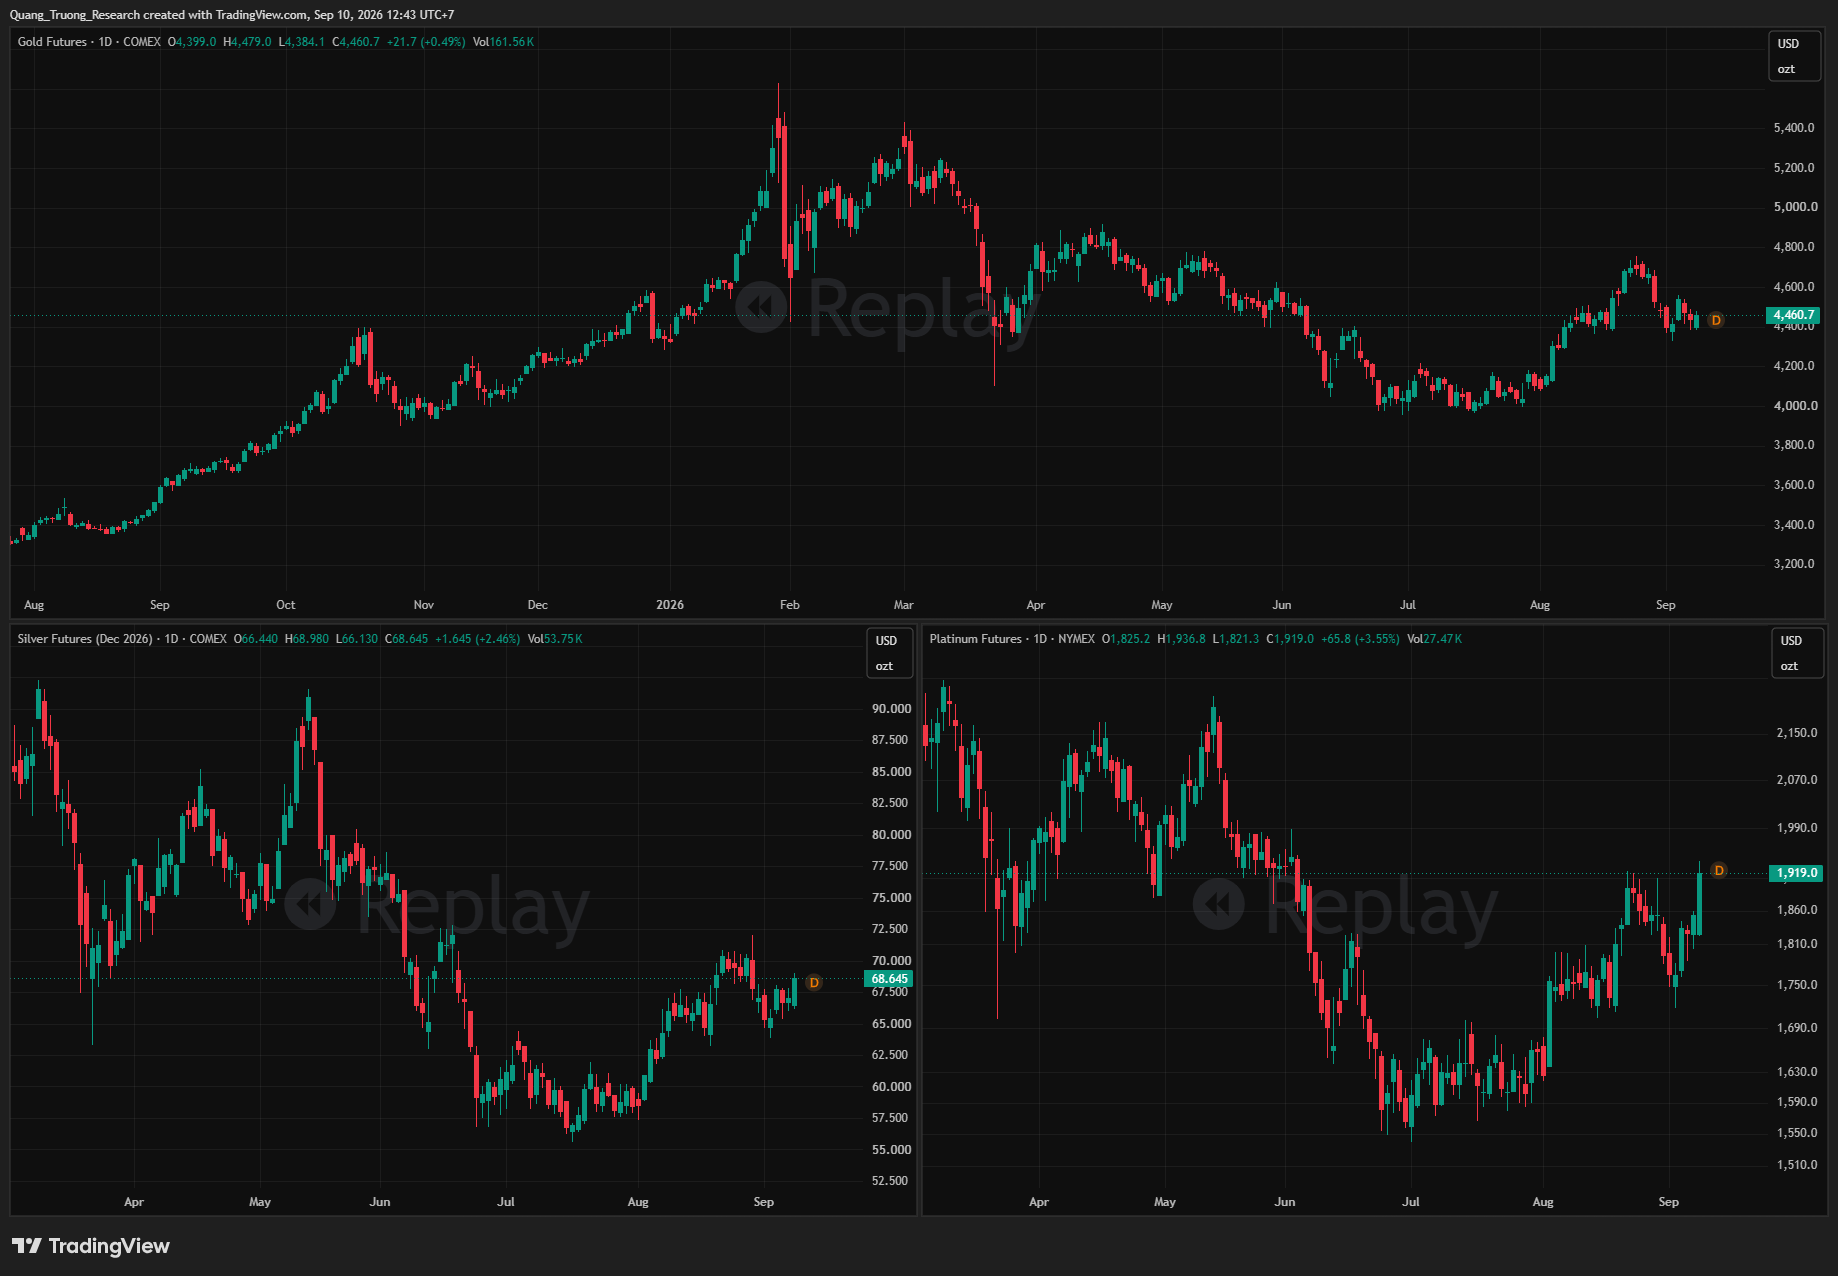Viewport: 1838px width, 1276px height.
Task: Click the 2026 label on Gold time axis
Action: 670,605
